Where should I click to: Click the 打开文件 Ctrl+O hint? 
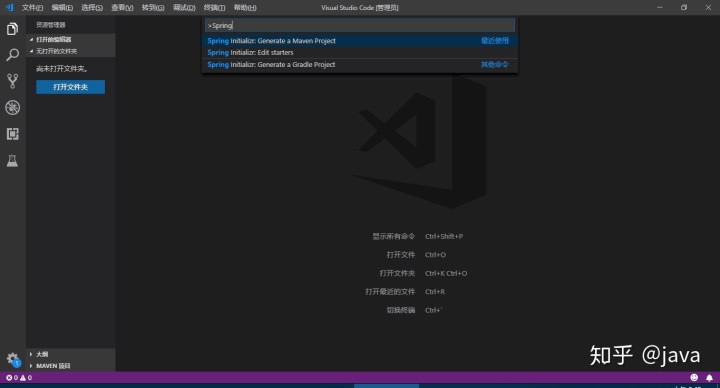(x=416, y=254)
